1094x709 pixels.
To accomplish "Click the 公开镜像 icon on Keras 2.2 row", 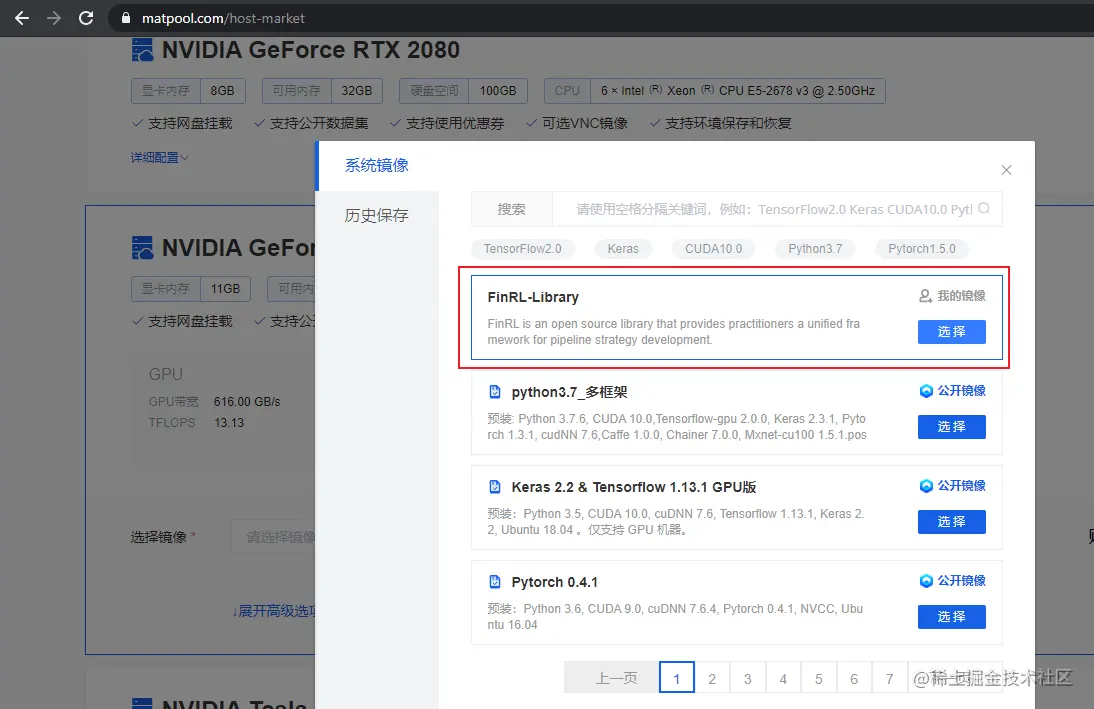I will (926, 486).
